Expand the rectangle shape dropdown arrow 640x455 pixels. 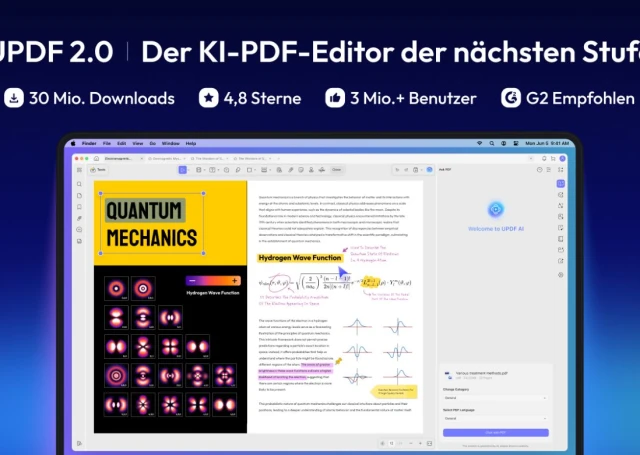(x=255, y=170)
